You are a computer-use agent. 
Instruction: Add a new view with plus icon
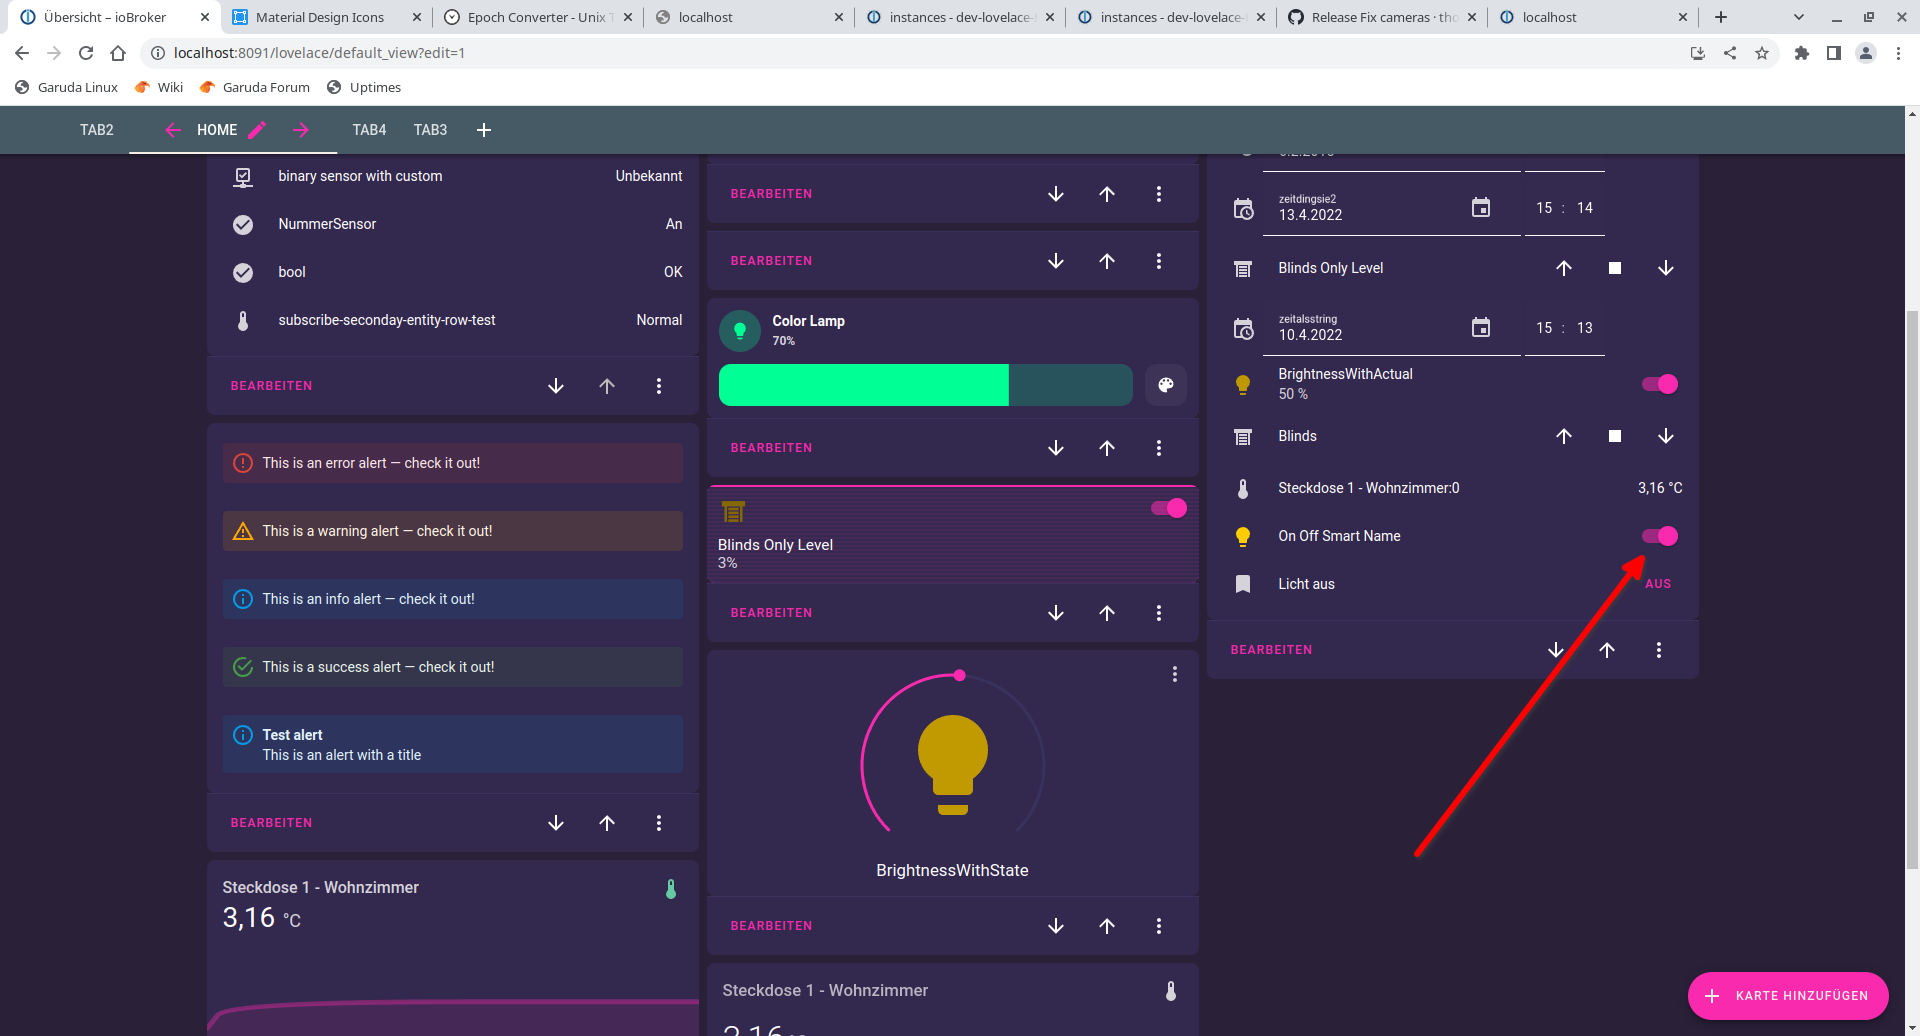pyautogui.click(x=484, y=130)
